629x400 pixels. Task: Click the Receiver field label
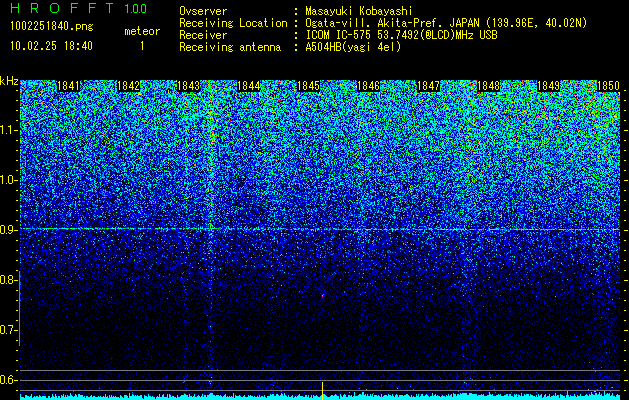click(x=203, y=35)
